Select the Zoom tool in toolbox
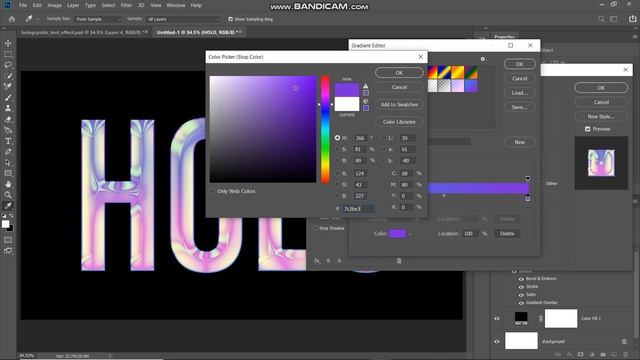The image size is (640, 360). pos(8,195)
